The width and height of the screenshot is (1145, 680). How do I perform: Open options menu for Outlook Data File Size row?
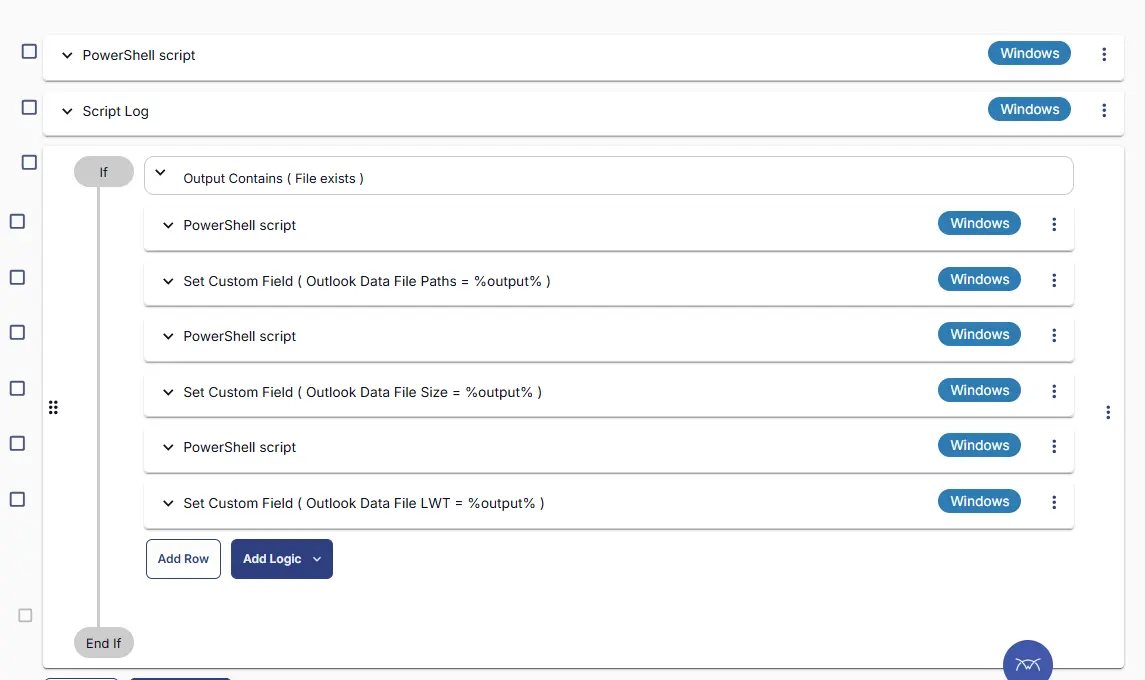[x=1054, y=391]
